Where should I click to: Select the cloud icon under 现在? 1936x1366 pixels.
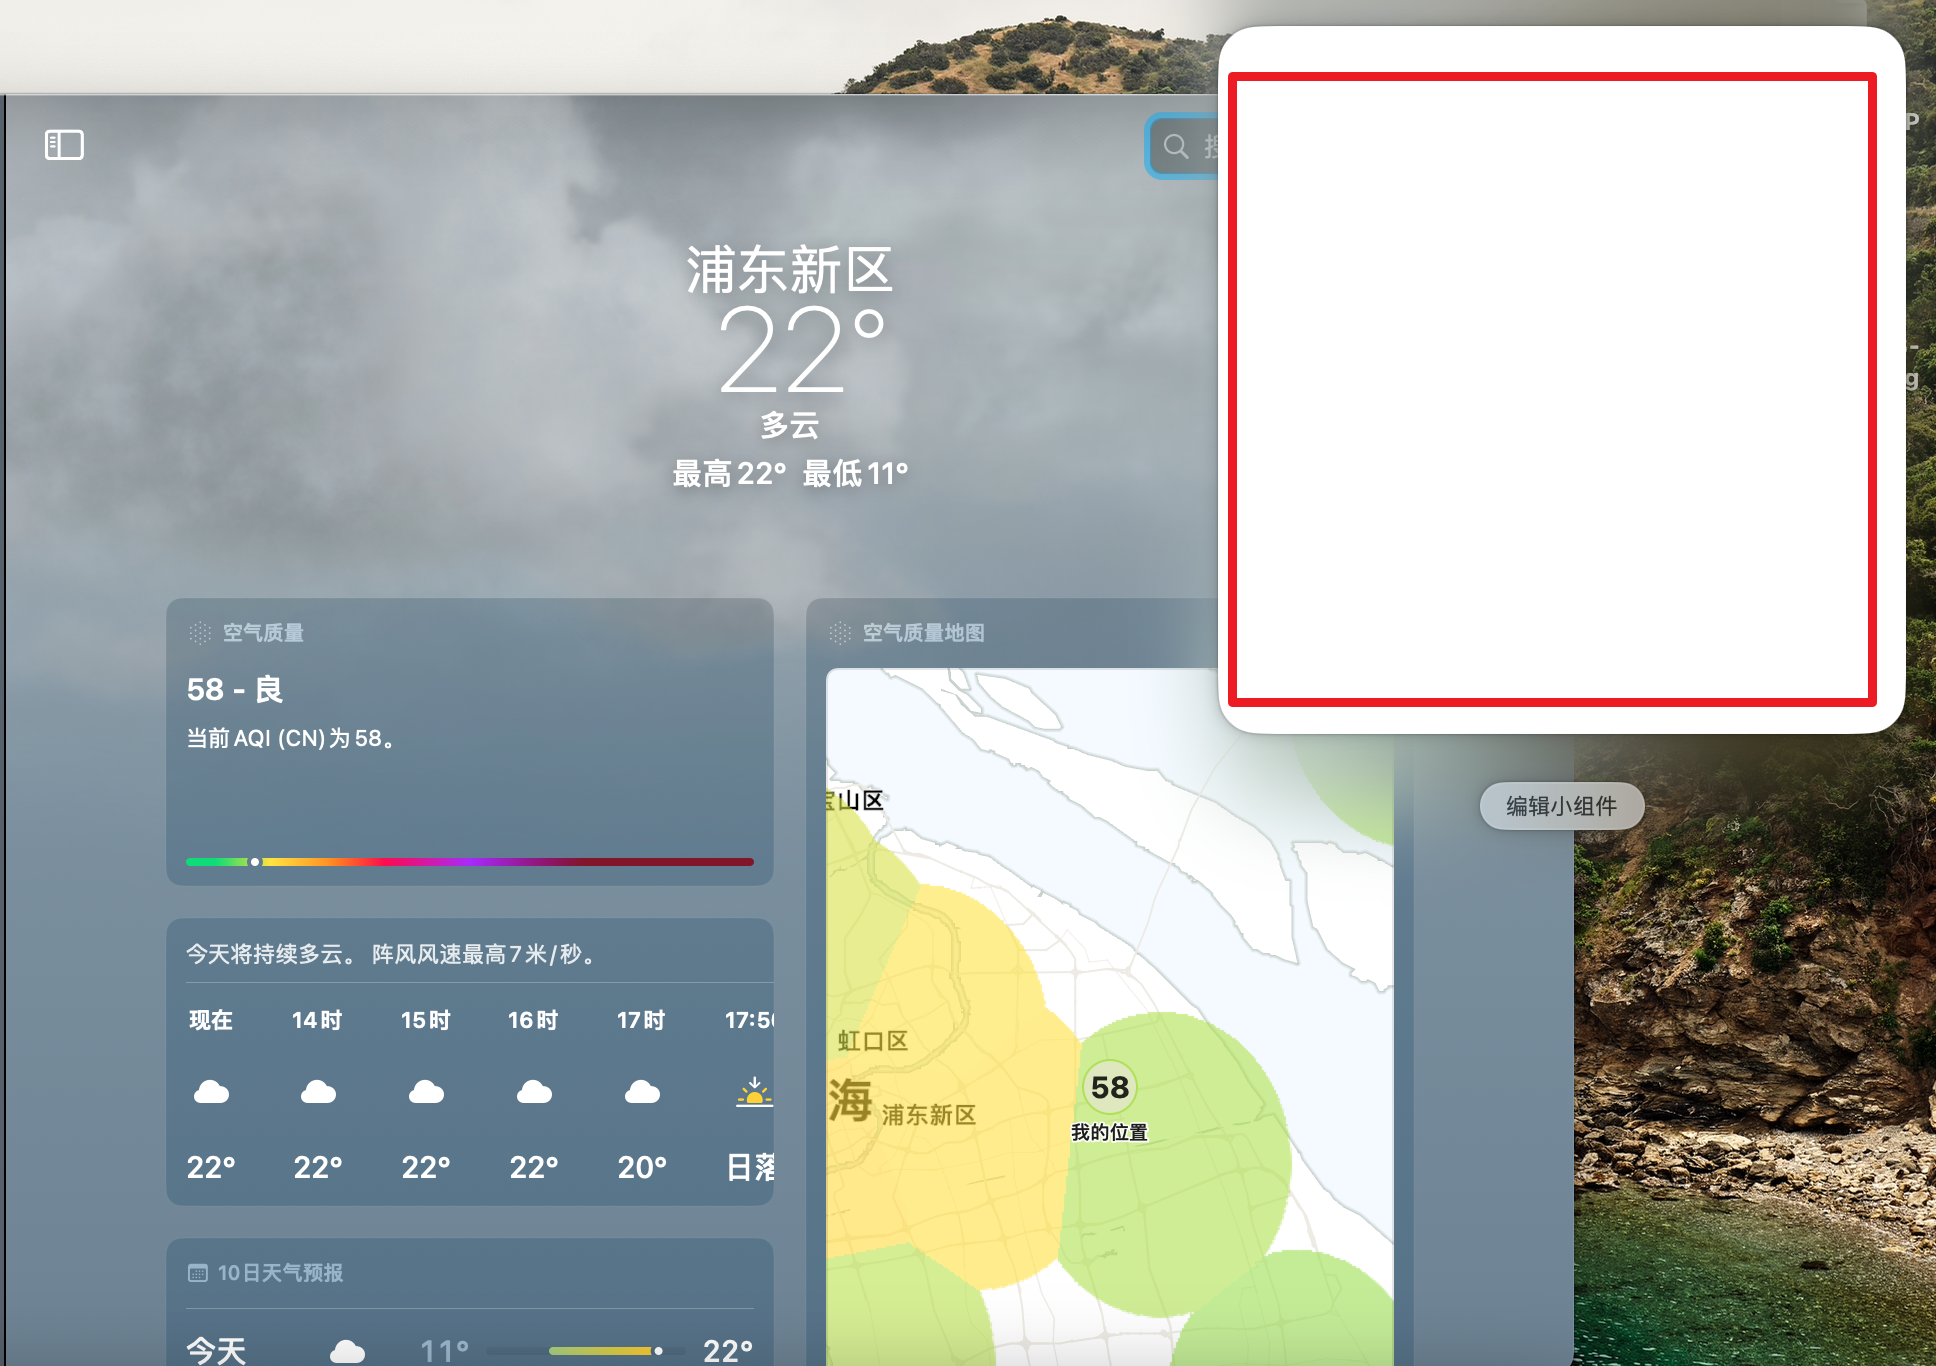point(211,1092)
